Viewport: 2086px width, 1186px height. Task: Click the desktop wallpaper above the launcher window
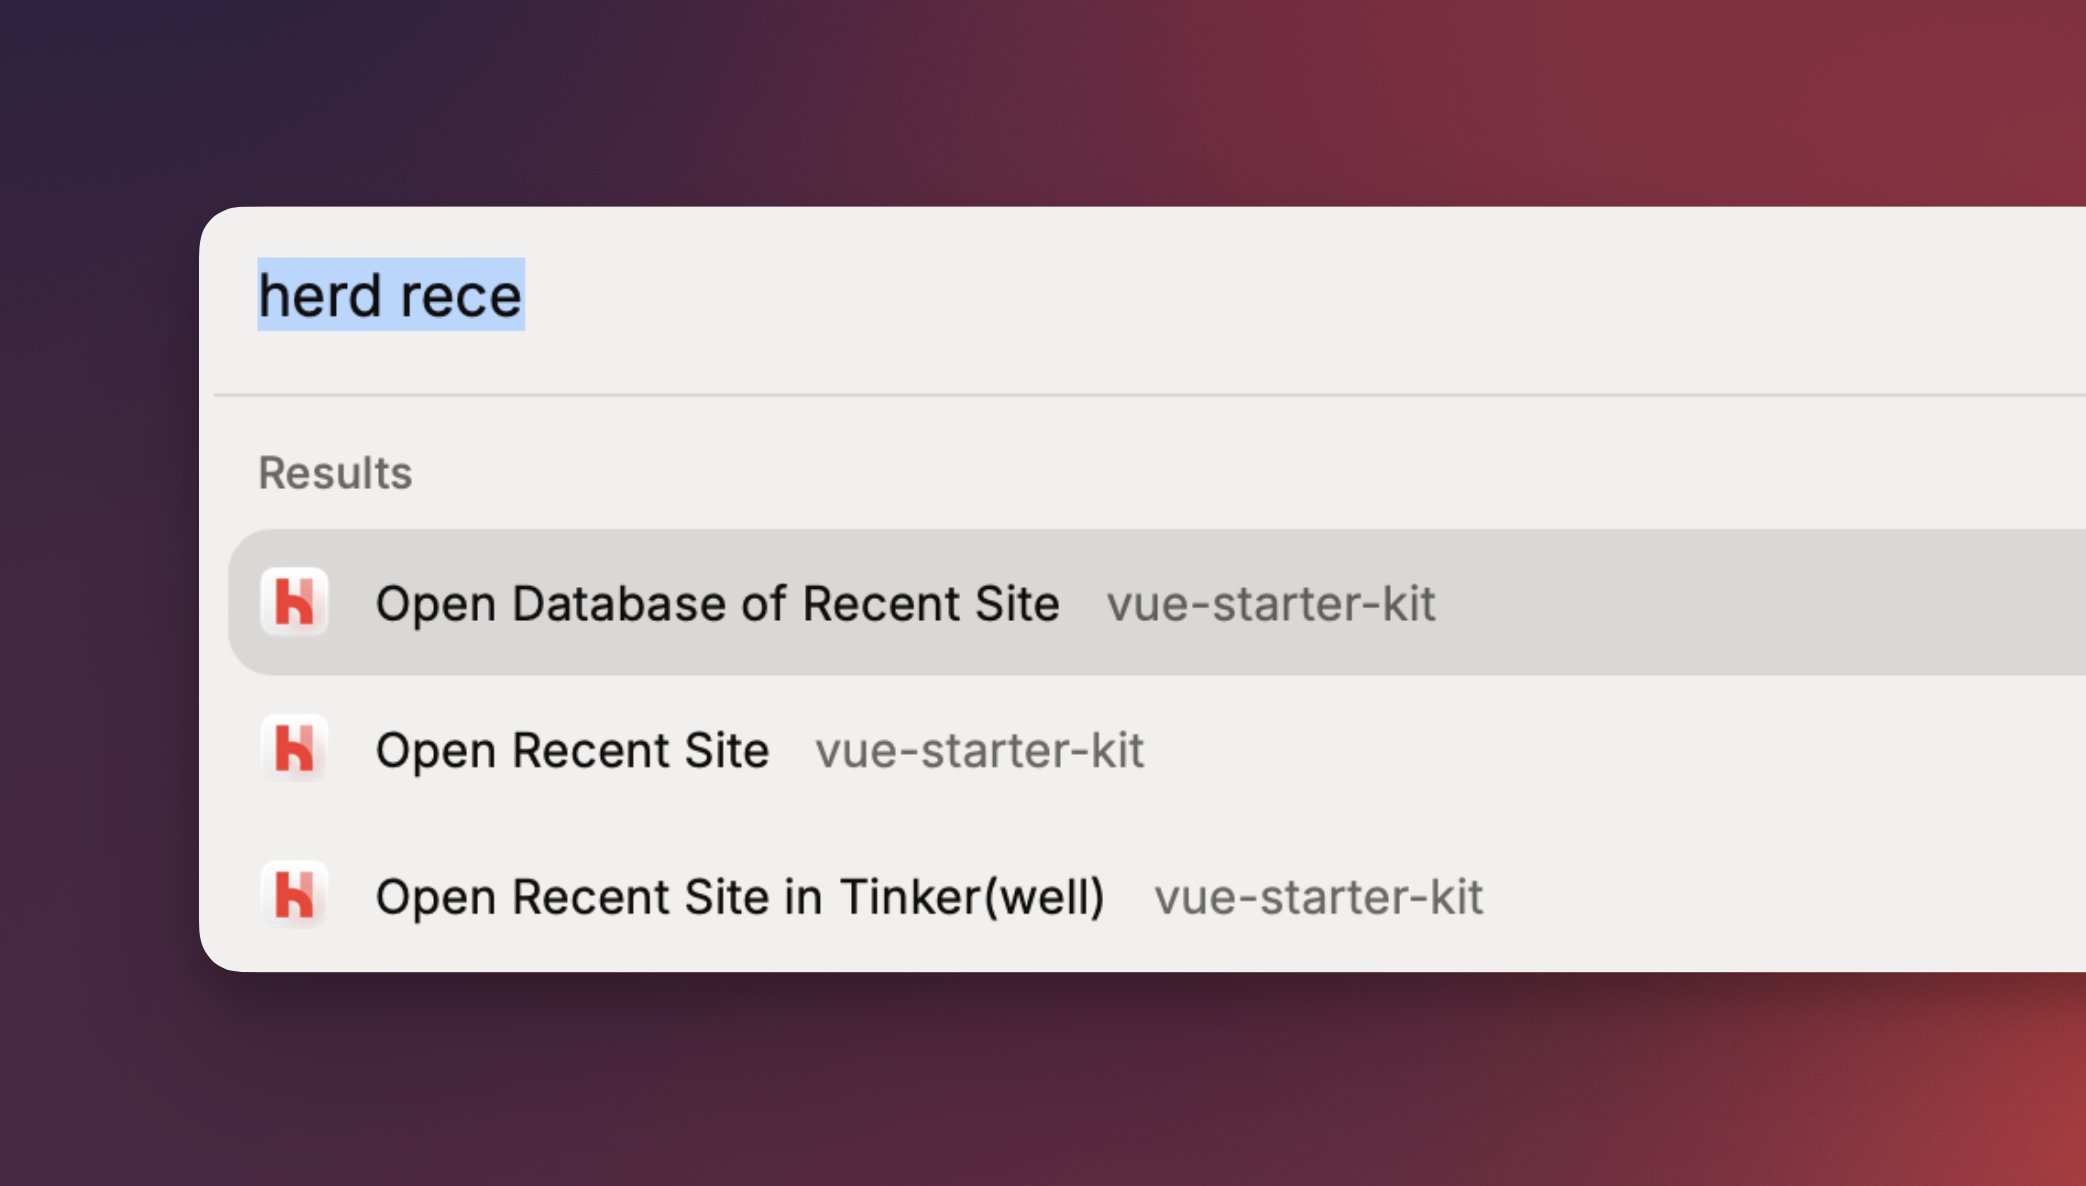(1000, 100)
